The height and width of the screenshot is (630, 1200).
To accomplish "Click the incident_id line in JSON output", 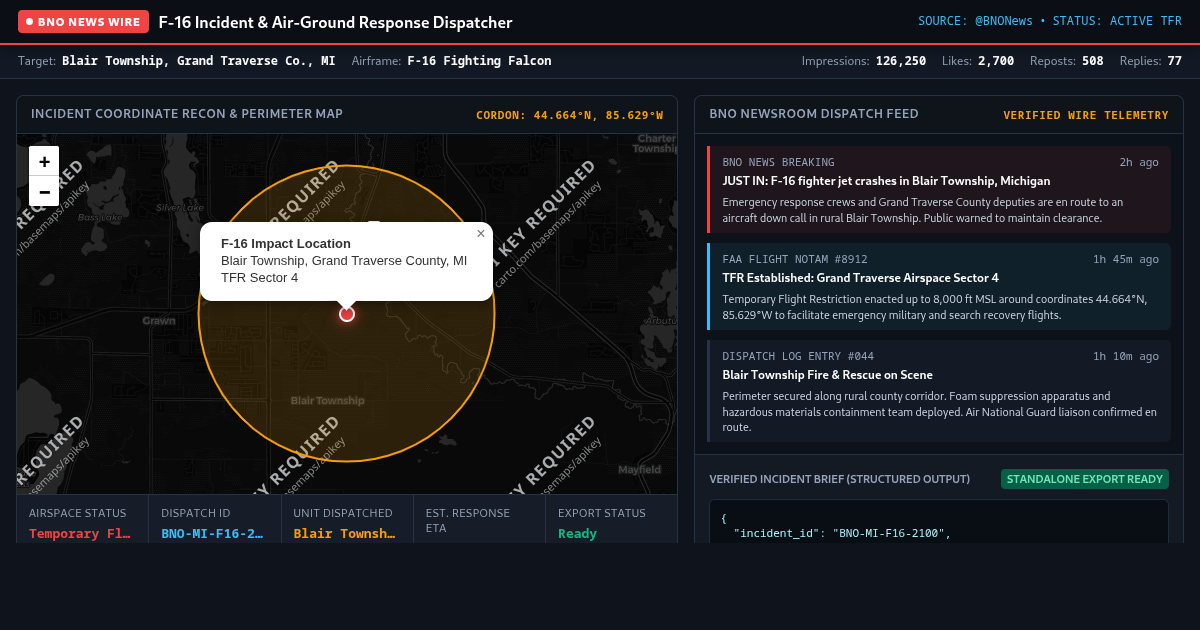I will (842, 534).
